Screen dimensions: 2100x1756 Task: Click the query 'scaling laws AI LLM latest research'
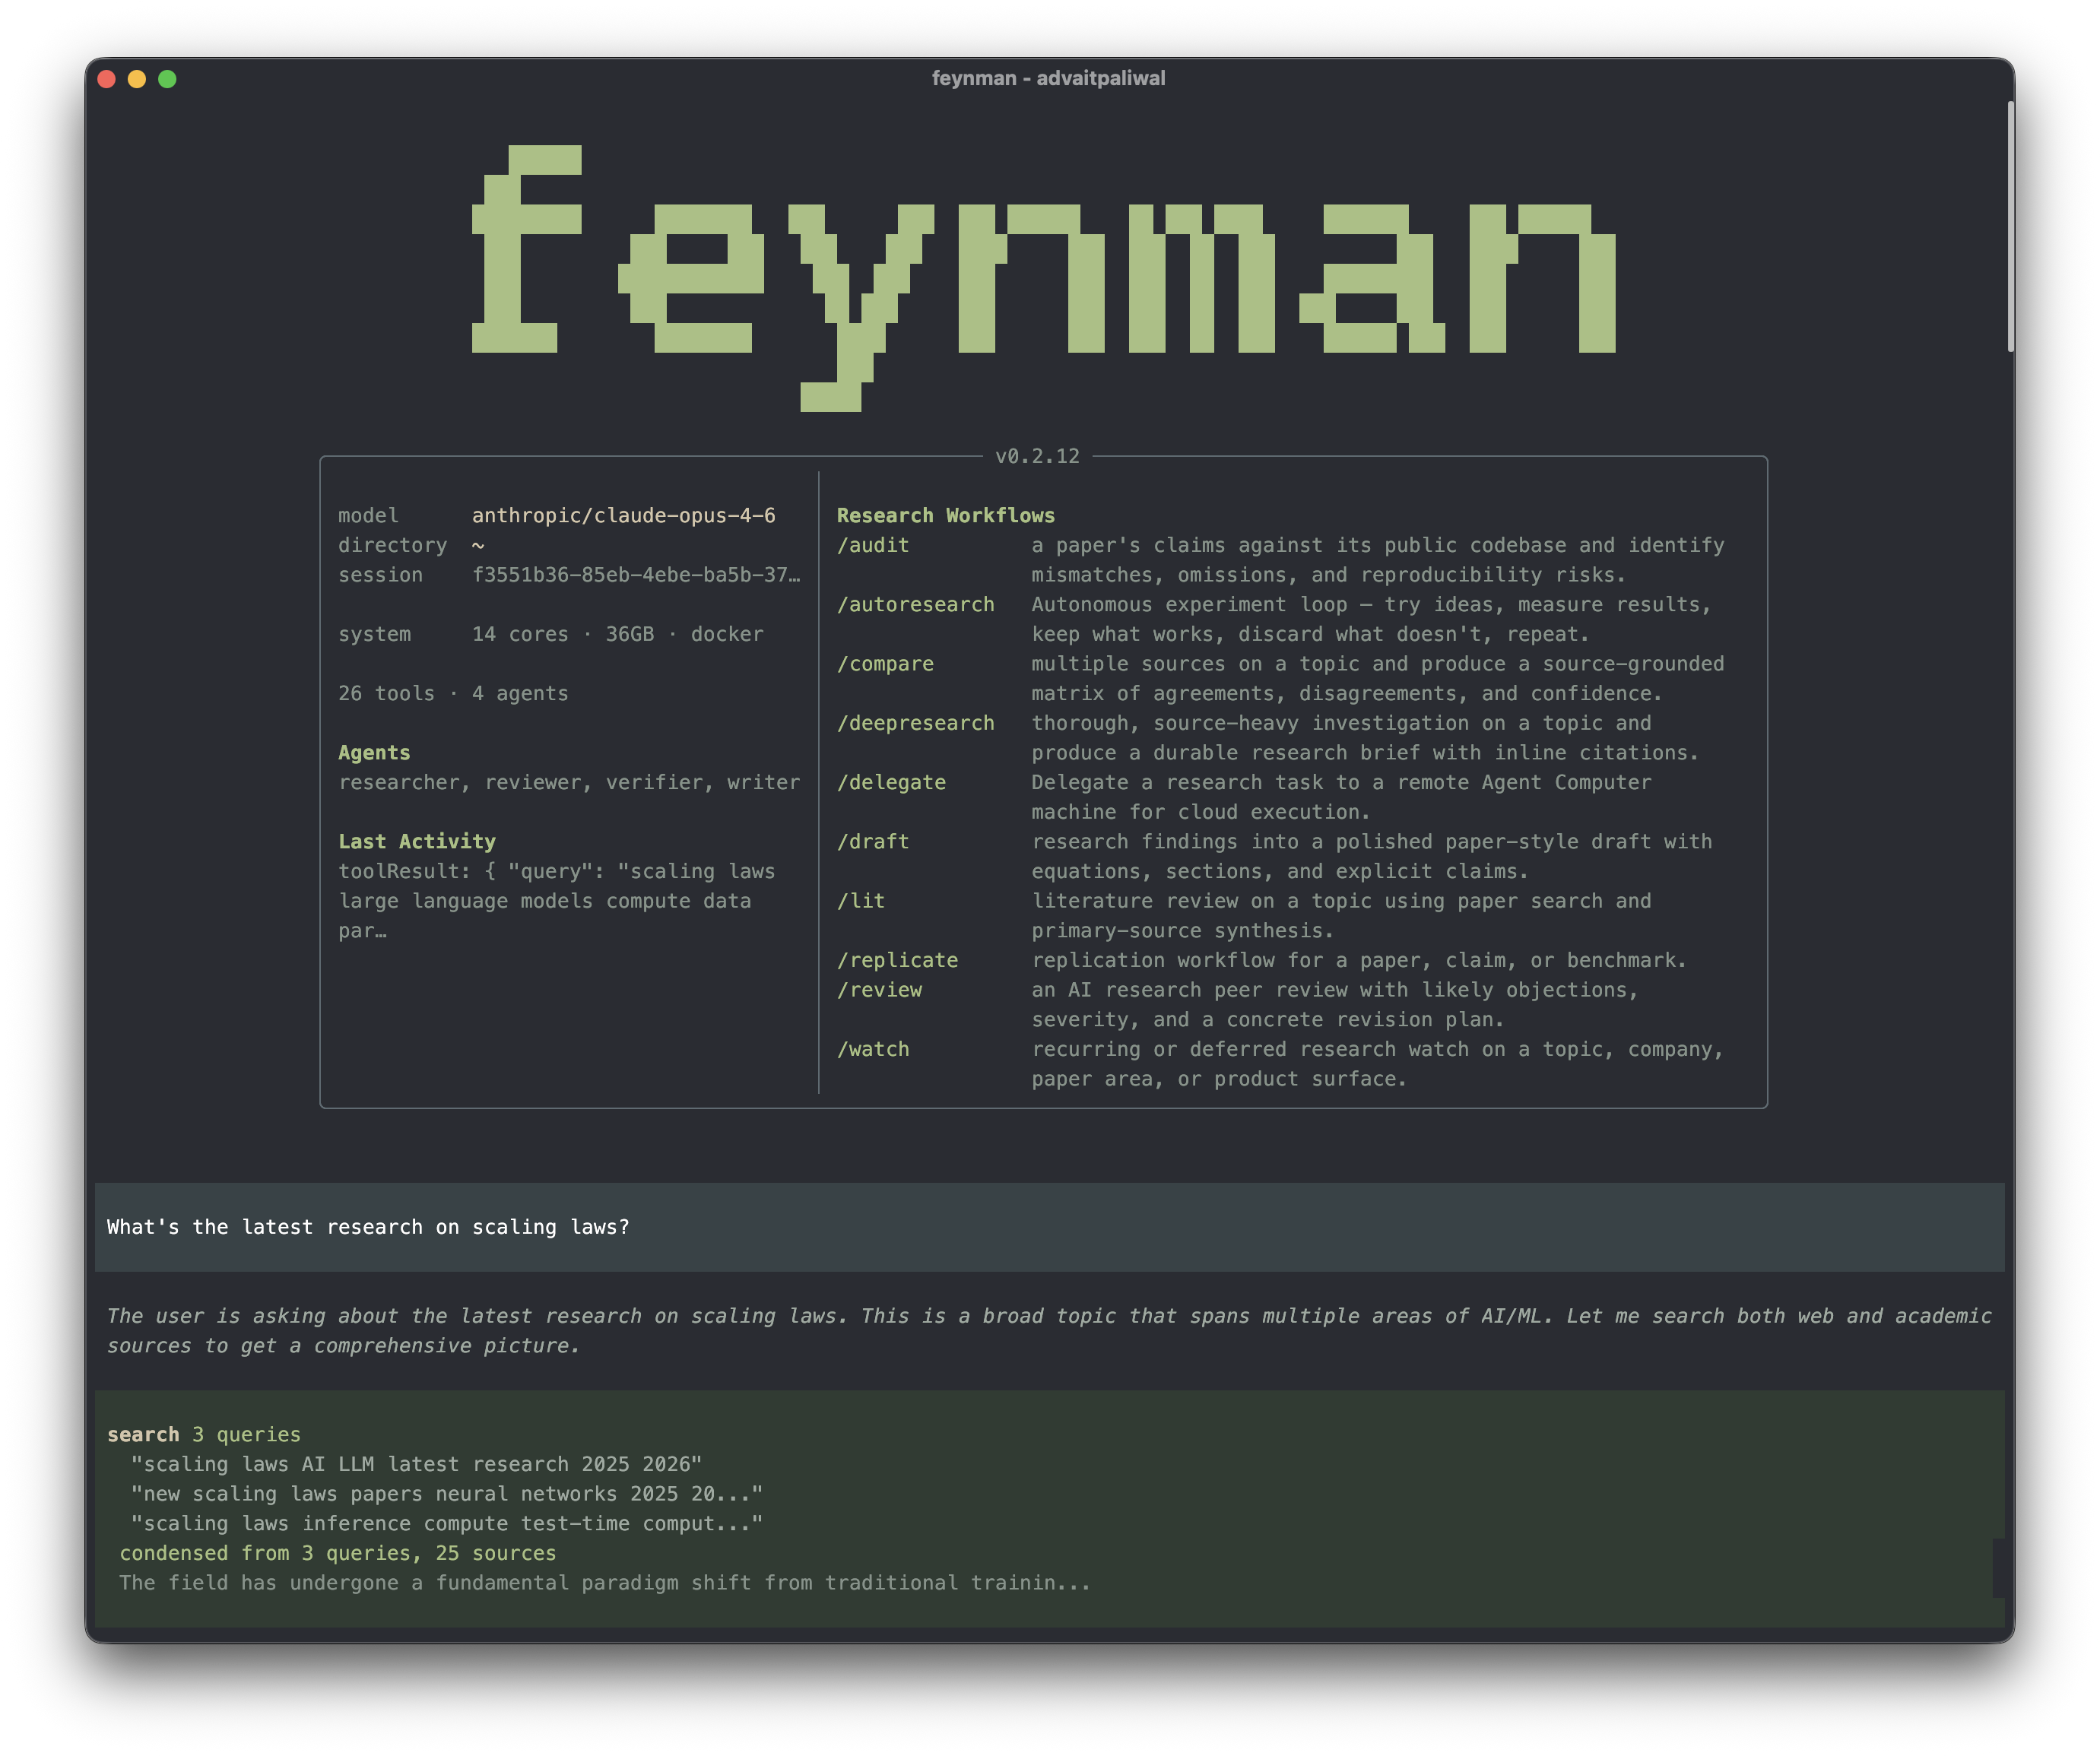(x=416, y=1463)
